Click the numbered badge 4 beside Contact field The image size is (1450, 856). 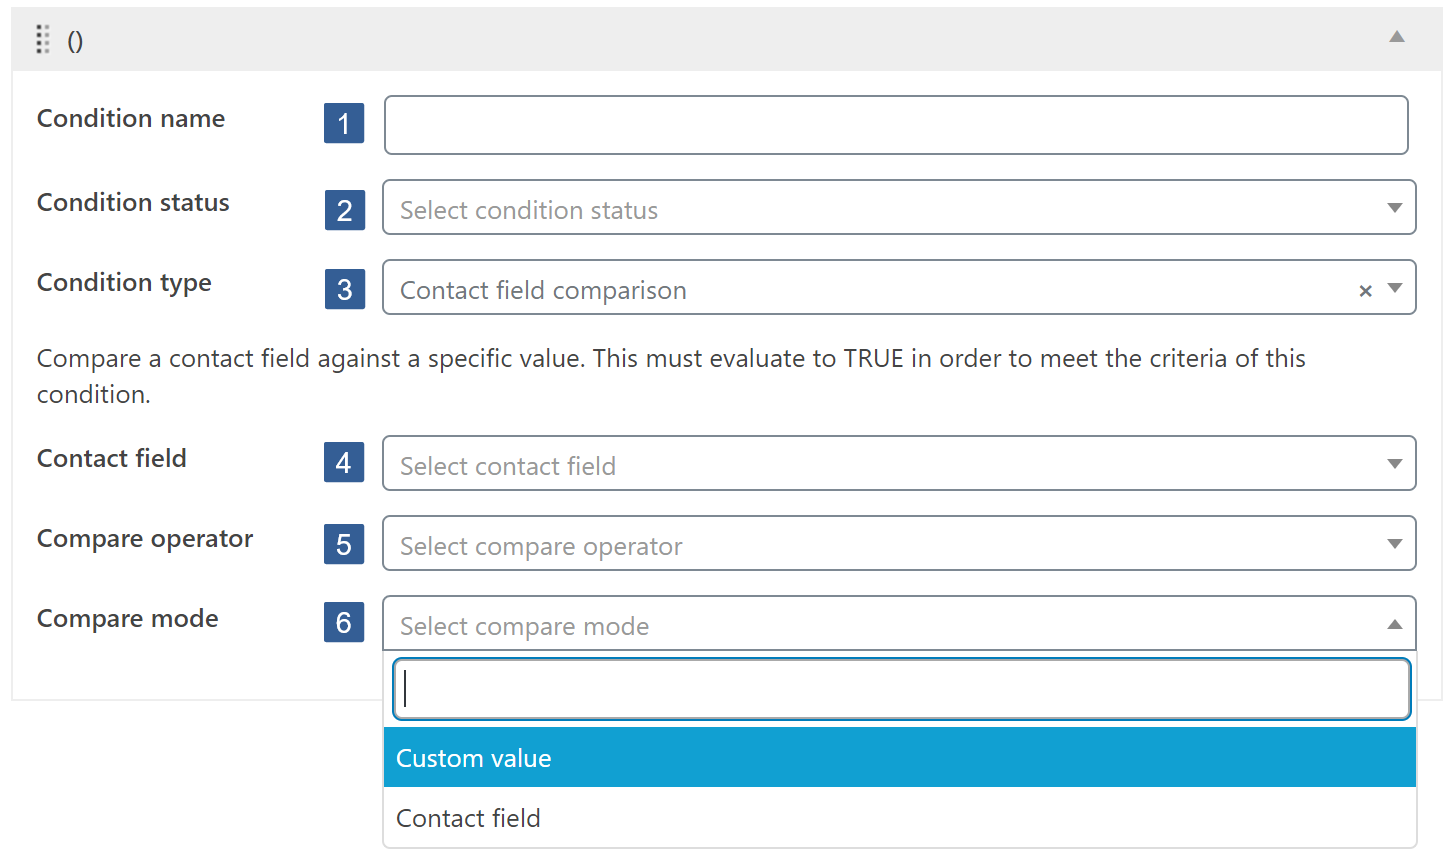343,463
